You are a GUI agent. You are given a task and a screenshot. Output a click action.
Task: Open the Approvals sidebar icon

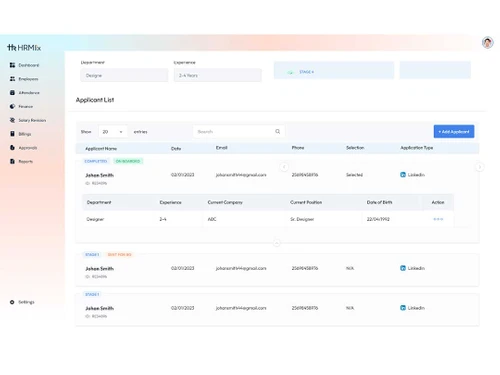12,147
